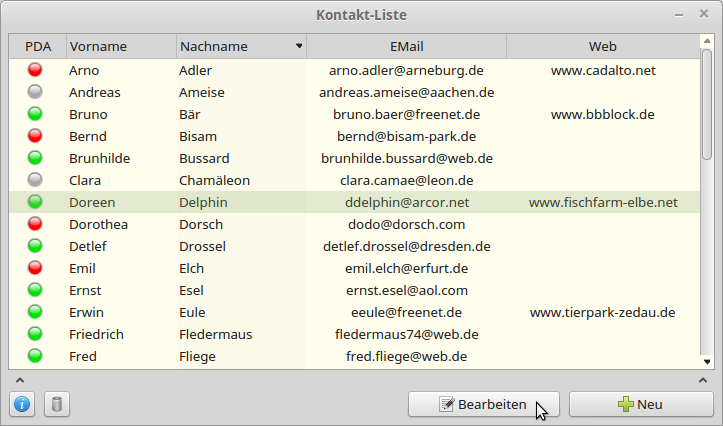The width and height of the screenshot is (723, 426).
Task: Click red PDA status icon for Emil
Action: coord(36,268)
